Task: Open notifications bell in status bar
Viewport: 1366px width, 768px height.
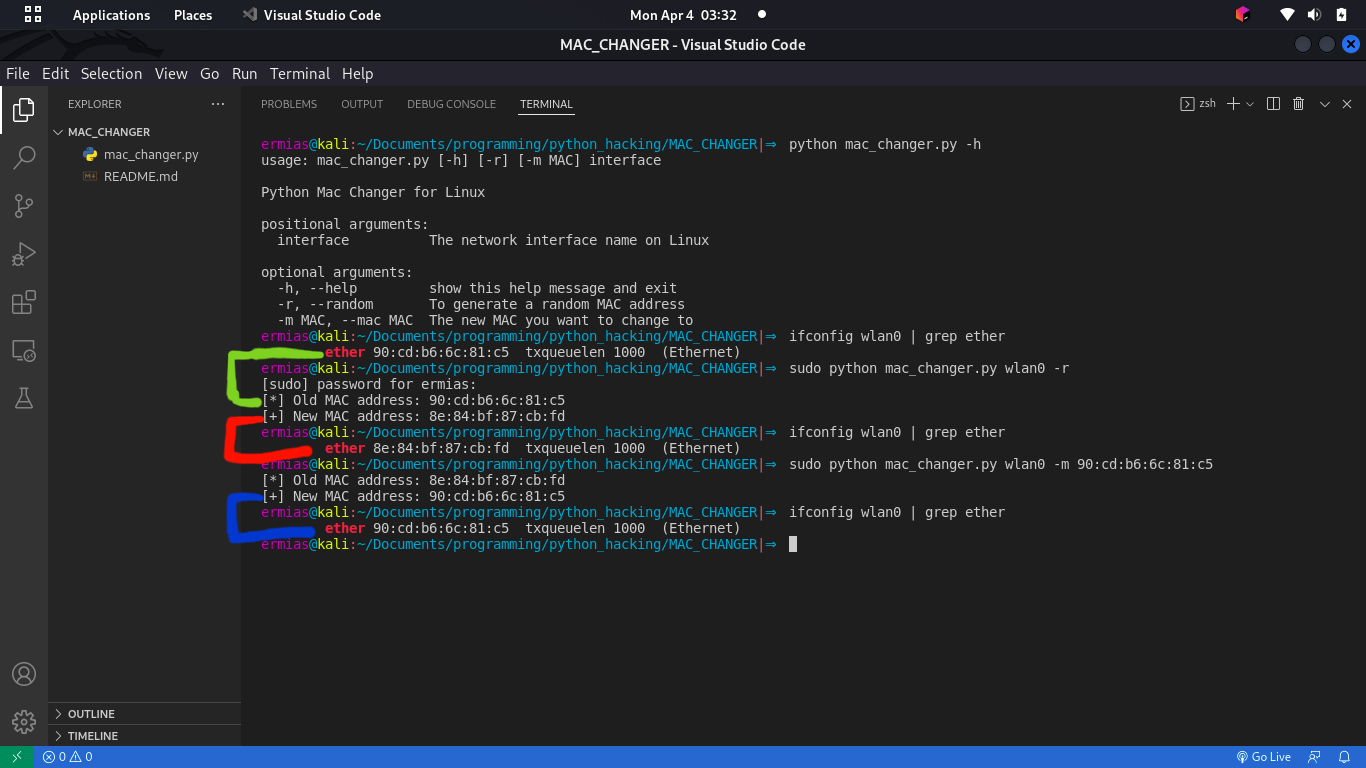Action: 1344,757
